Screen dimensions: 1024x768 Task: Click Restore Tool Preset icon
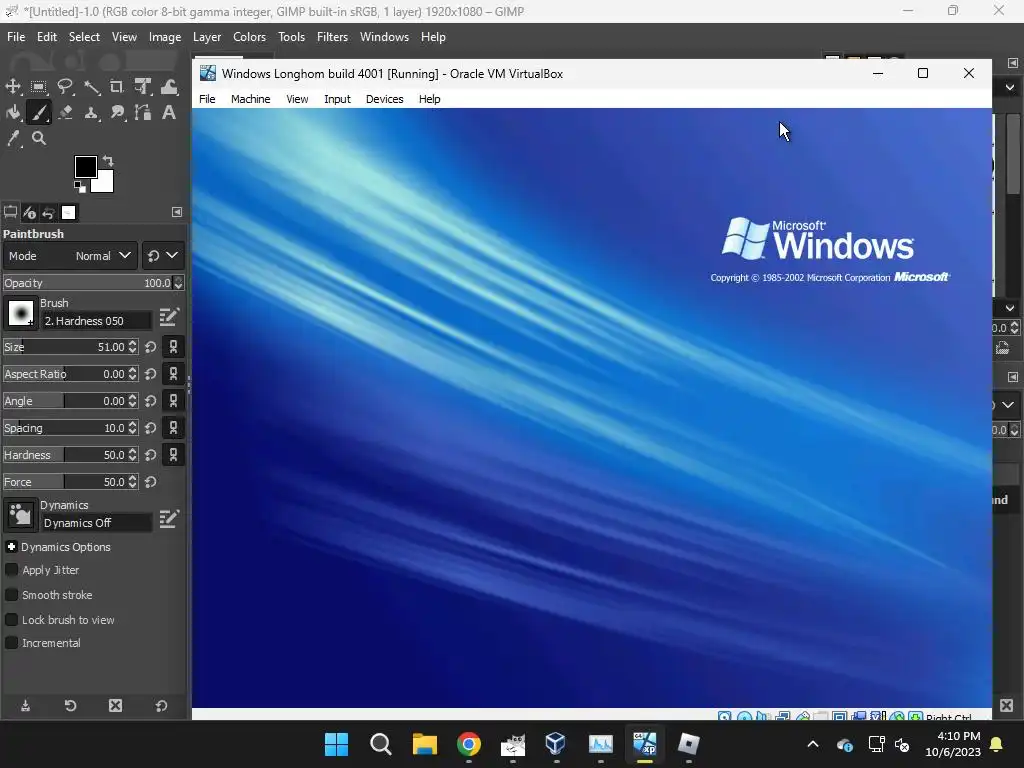click(x=71, y=706)
